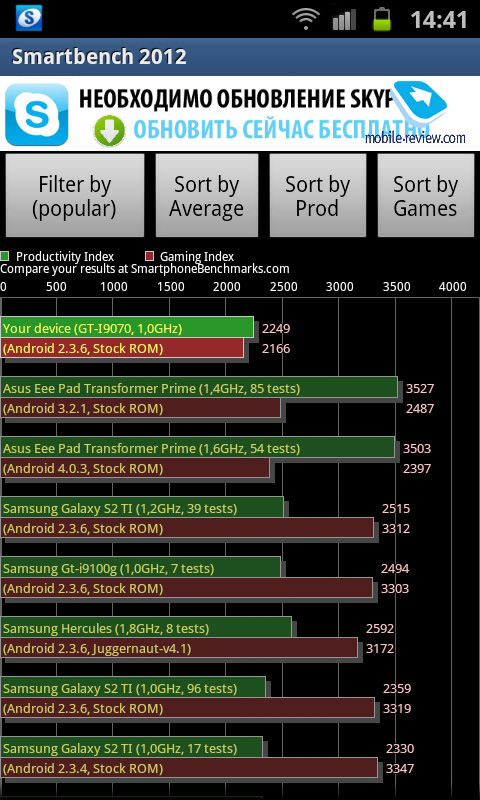This screenshot has height=800, width=480.
Task: Click the Skype logo in the ad banner
Action: [36, 114]
